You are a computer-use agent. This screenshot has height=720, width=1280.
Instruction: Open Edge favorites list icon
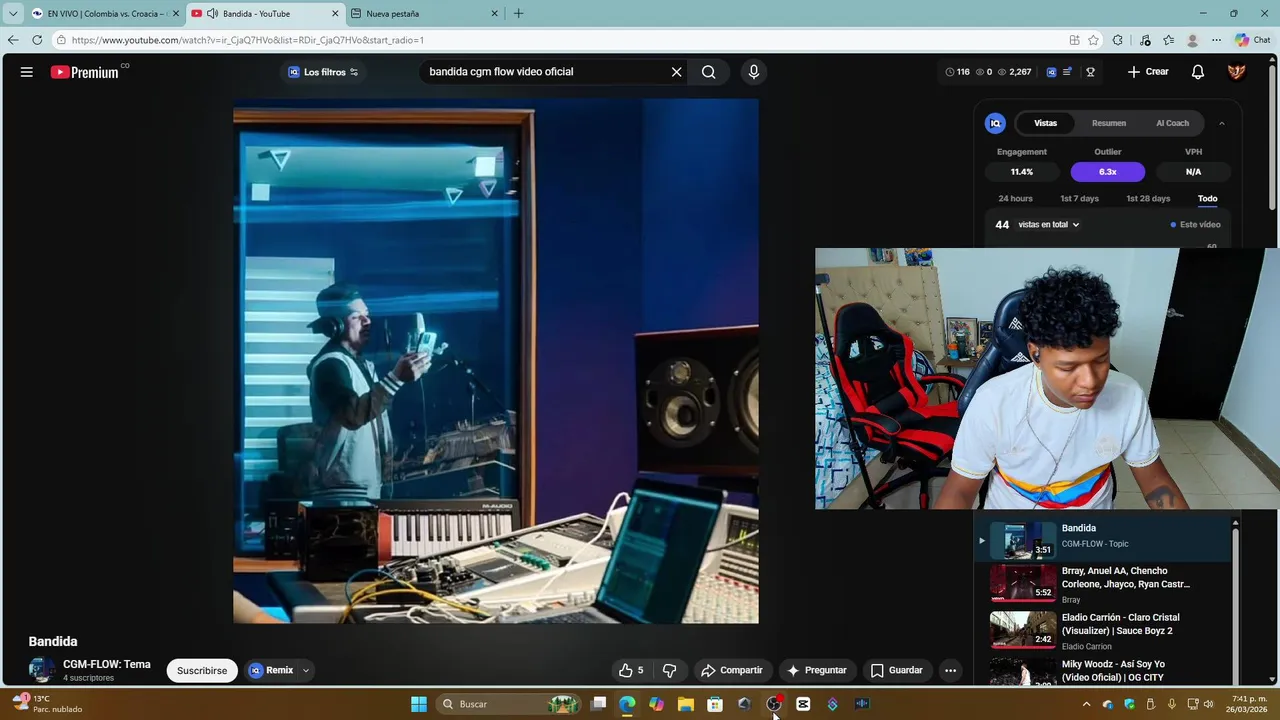(1168, 40)
